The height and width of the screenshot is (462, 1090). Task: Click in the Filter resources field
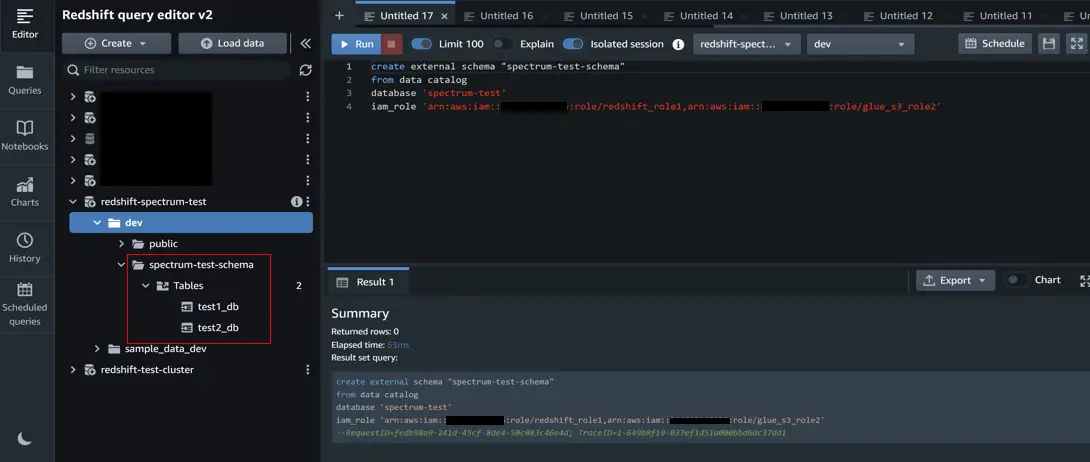tap(177, 70)
